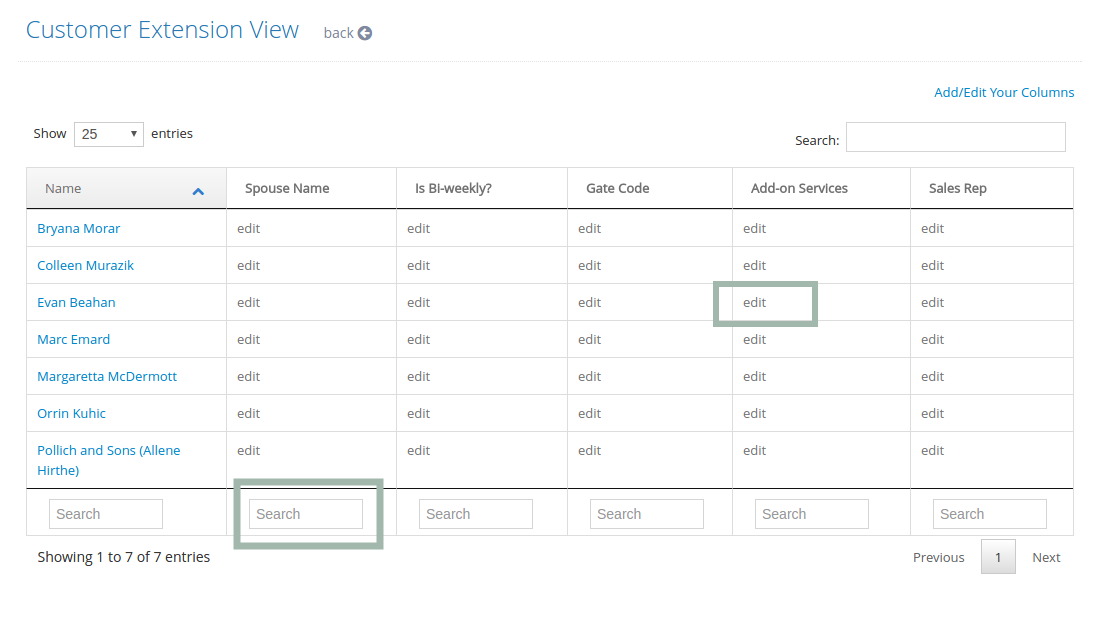Edit Sales Rep for Colleen Murazik

click(x=932, y=265)
